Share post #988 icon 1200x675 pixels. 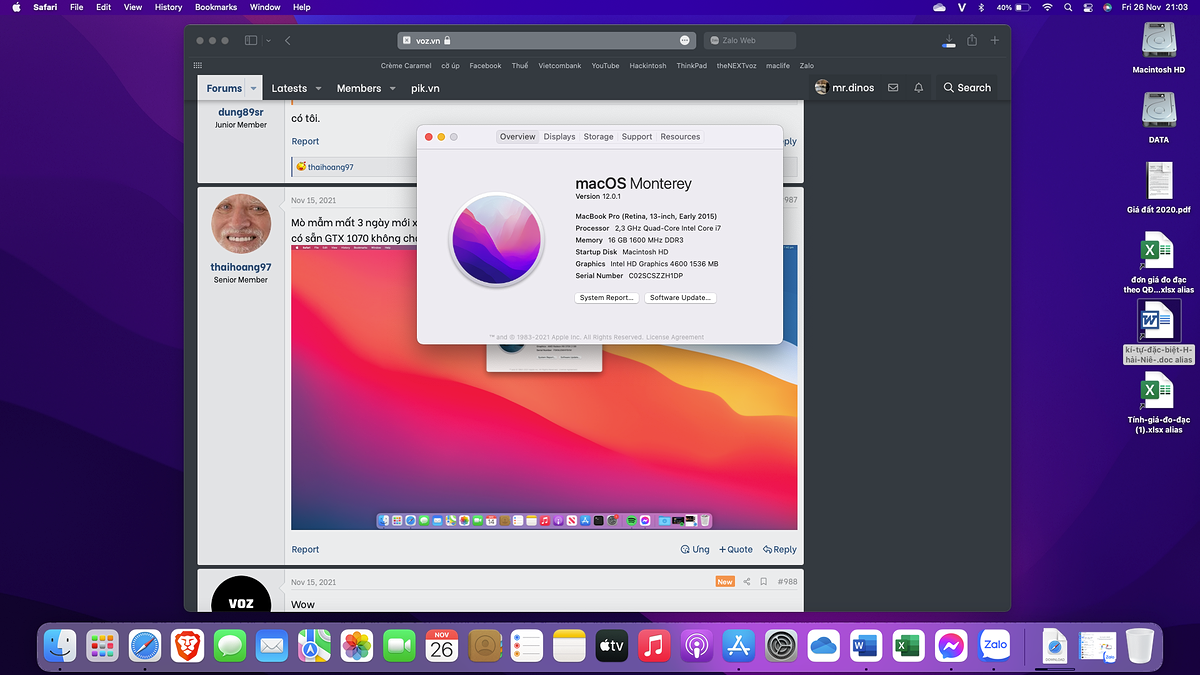click(746, 581)
